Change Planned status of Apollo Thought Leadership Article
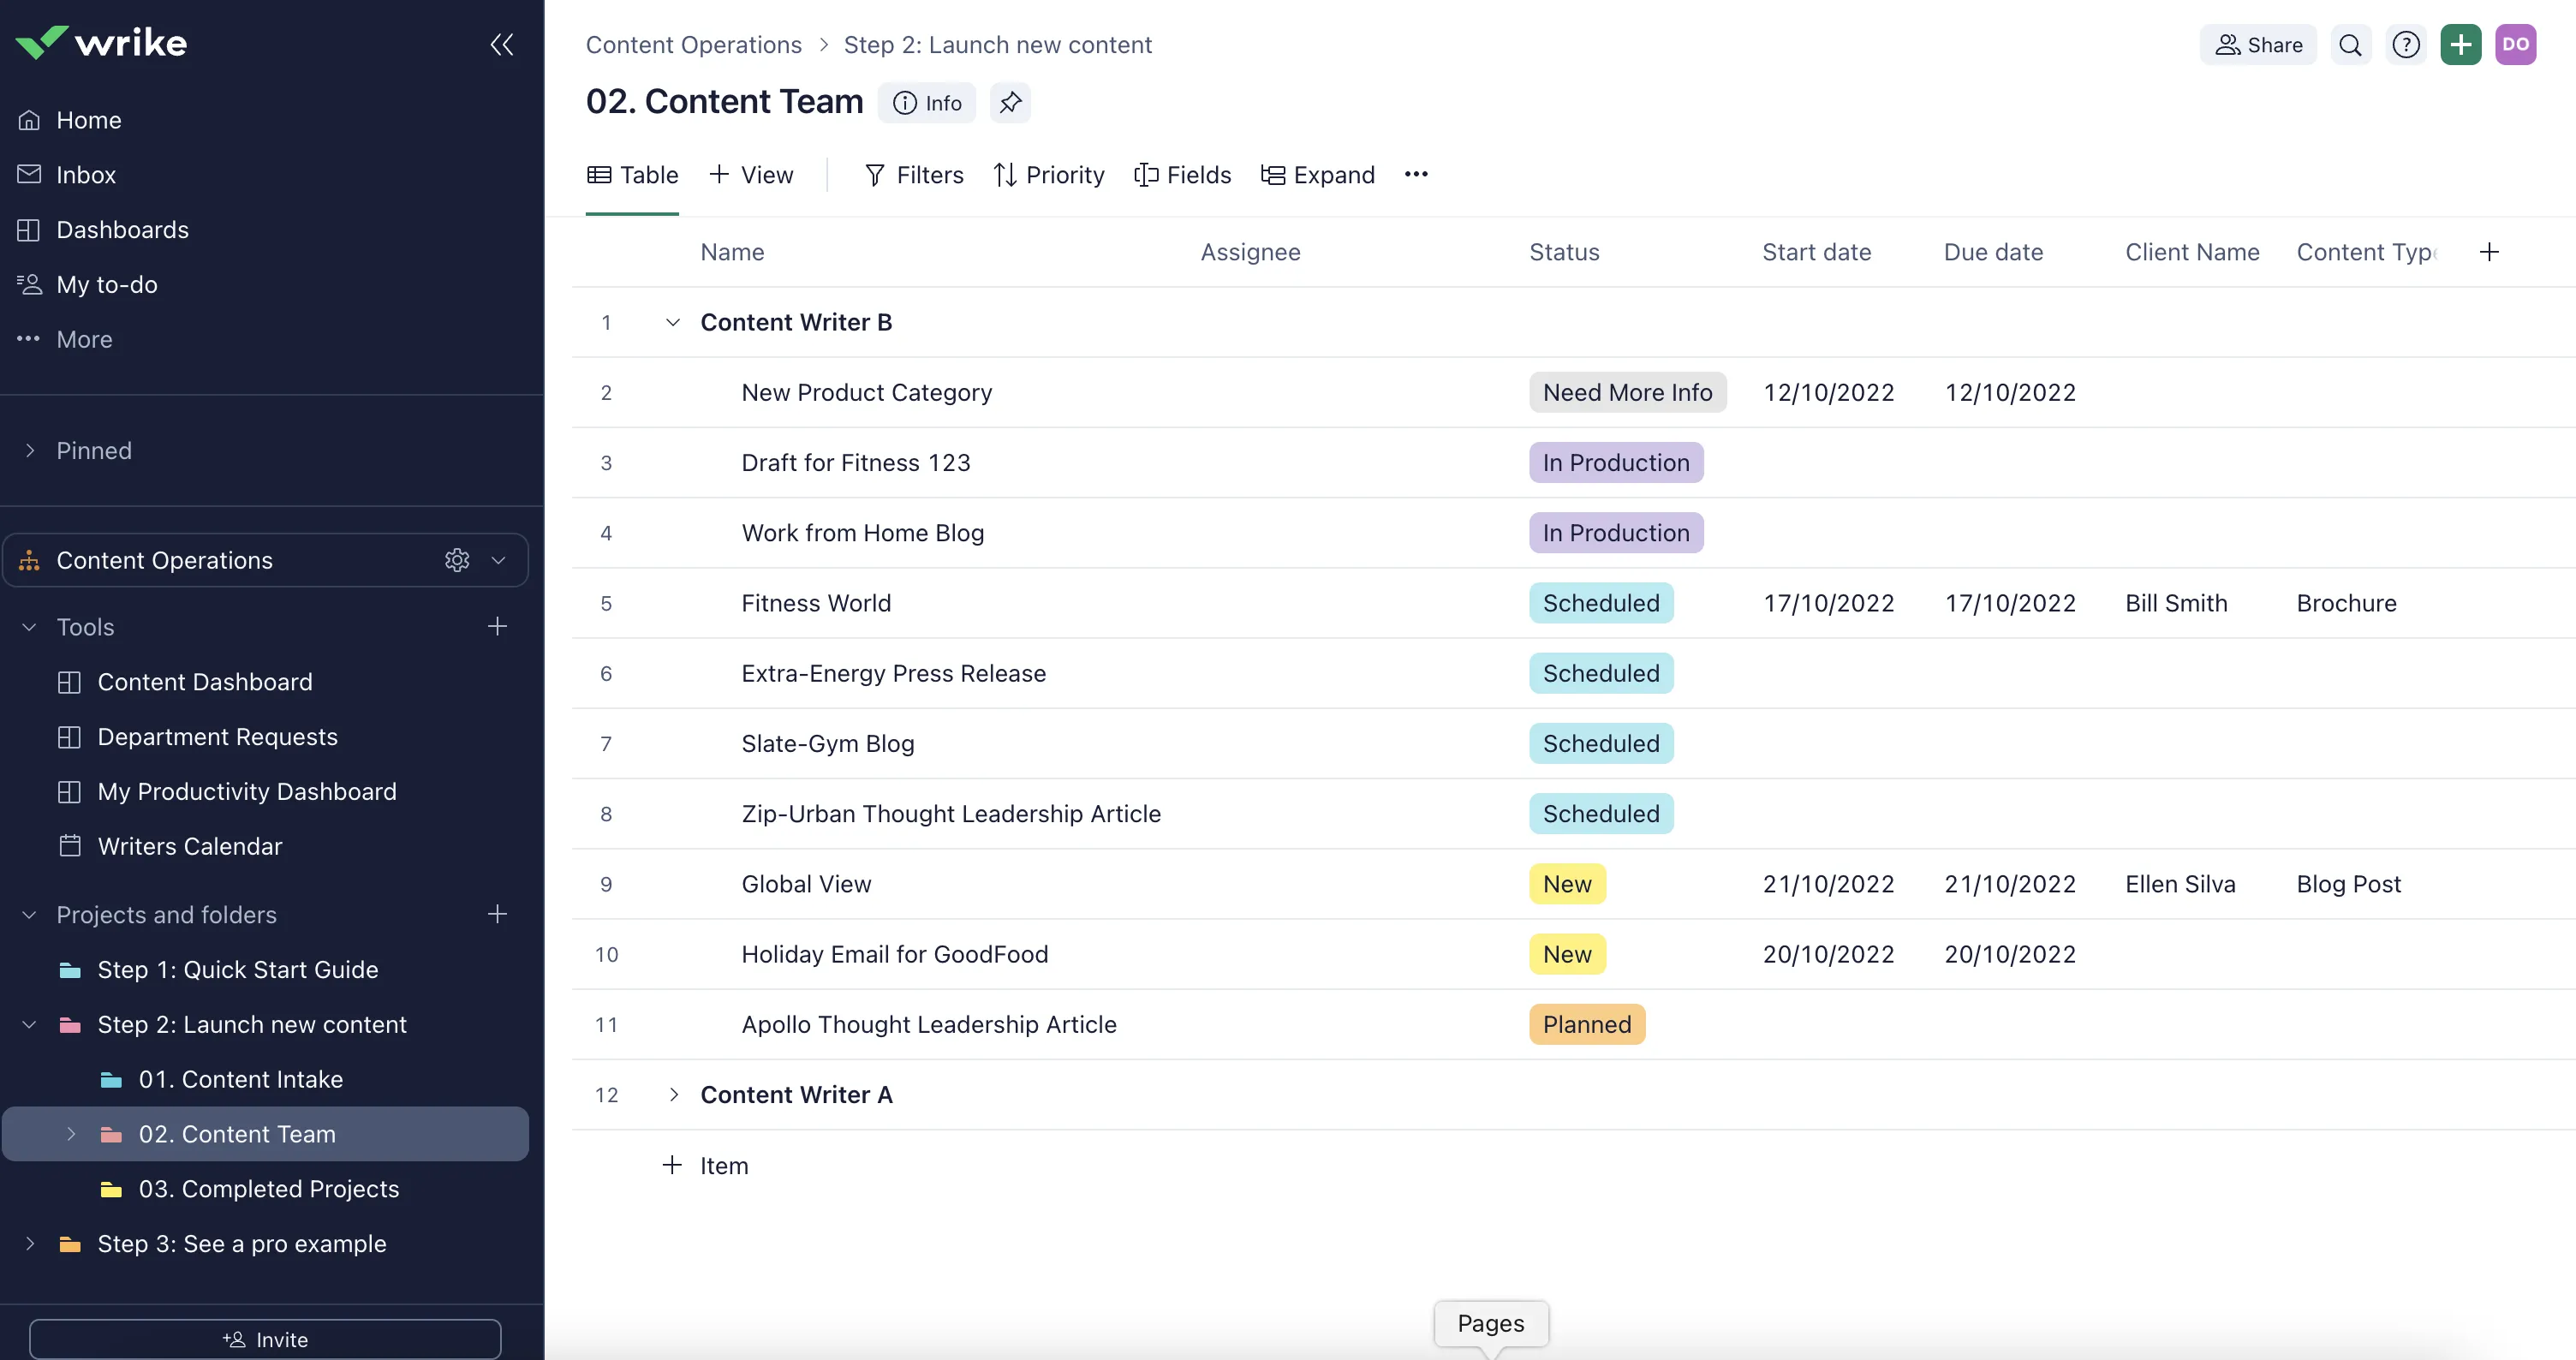This screenshot has width=2576, height=1360. (x=1587, y=1025)
